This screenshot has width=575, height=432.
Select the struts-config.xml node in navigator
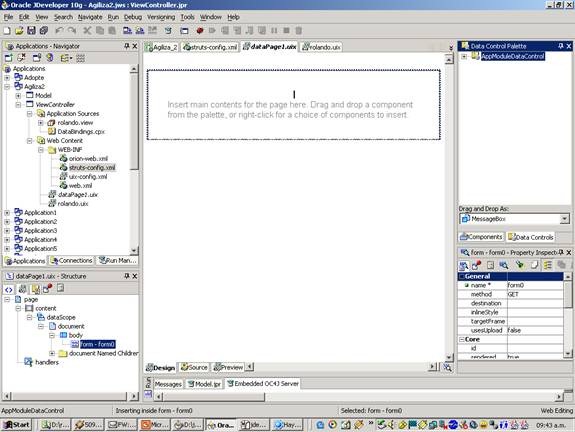coord(92,168)
